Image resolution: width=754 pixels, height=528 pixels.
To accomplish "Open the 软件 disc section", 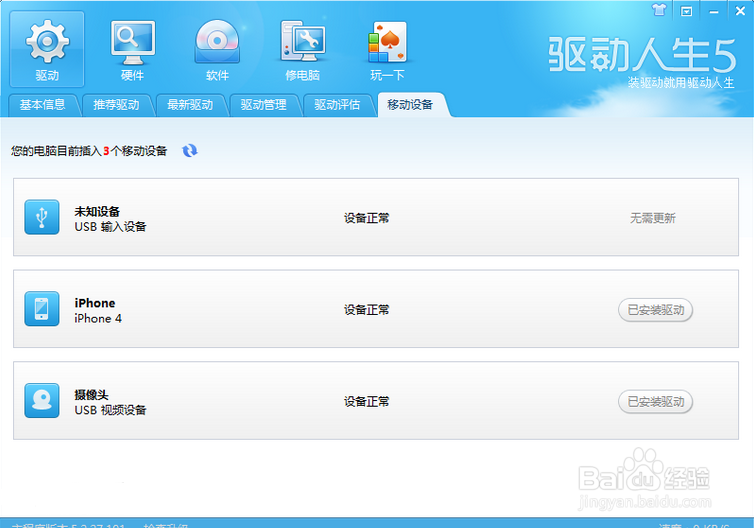I will [217, 50].
